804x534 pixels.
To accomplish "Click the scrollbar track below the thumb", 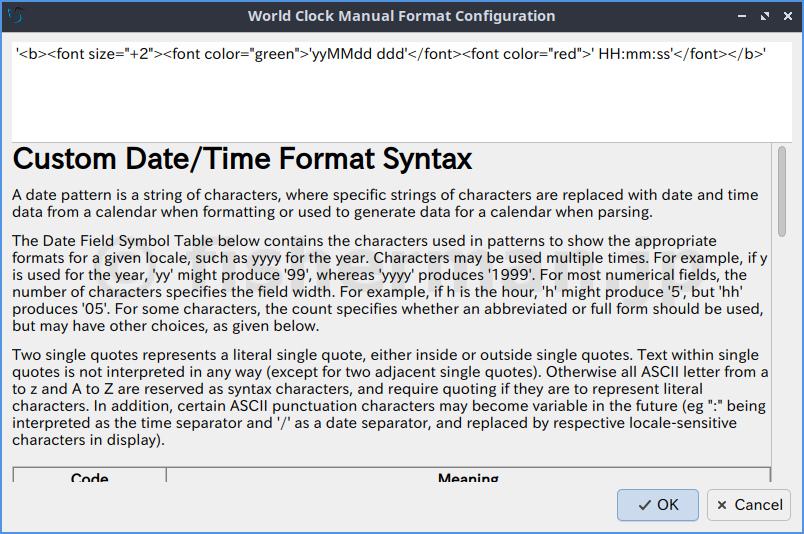I will tap(782, 380).
